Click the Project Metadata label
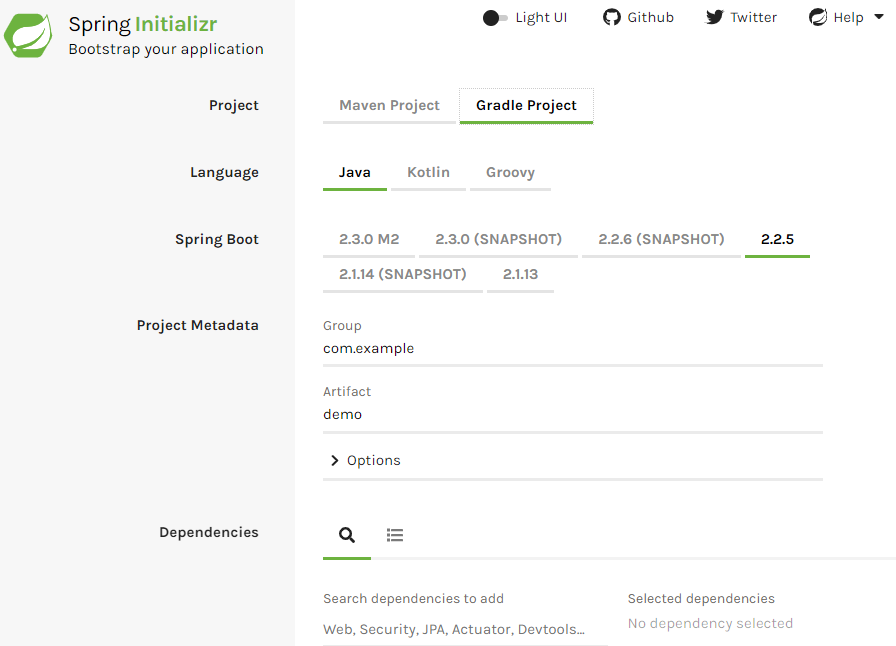 198,325
